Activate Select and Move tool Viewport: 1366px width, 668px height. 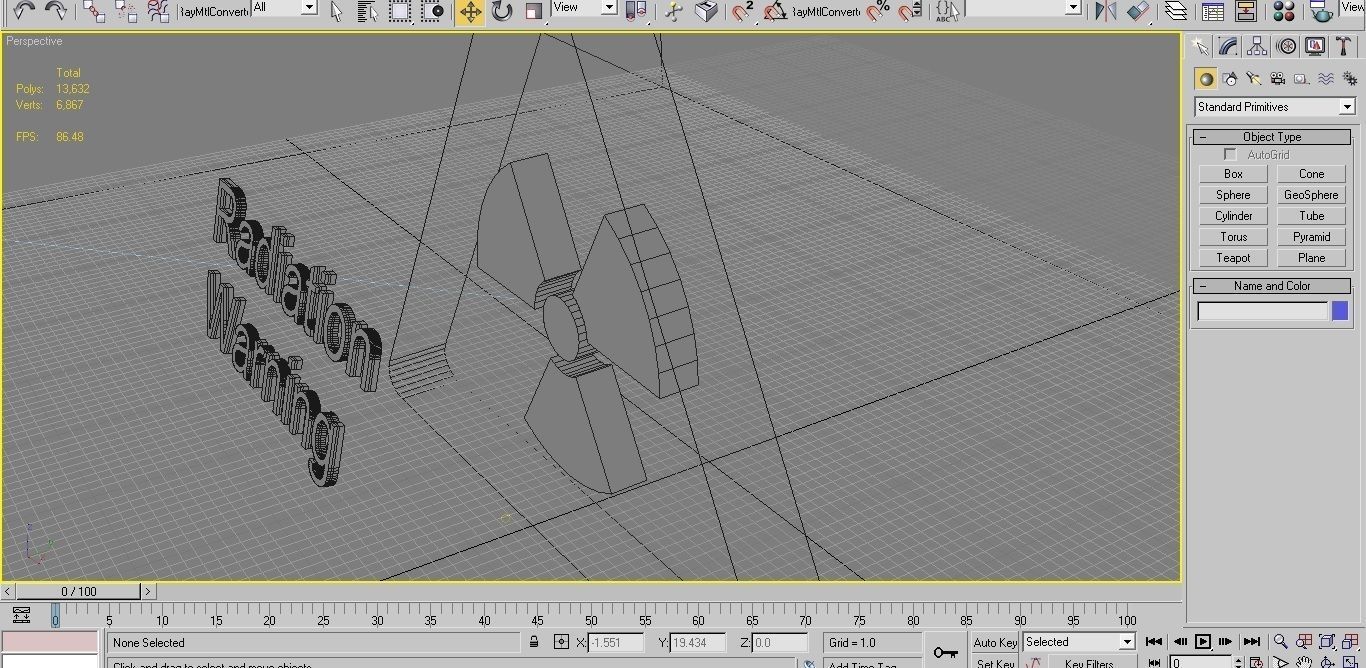point(470,11)
